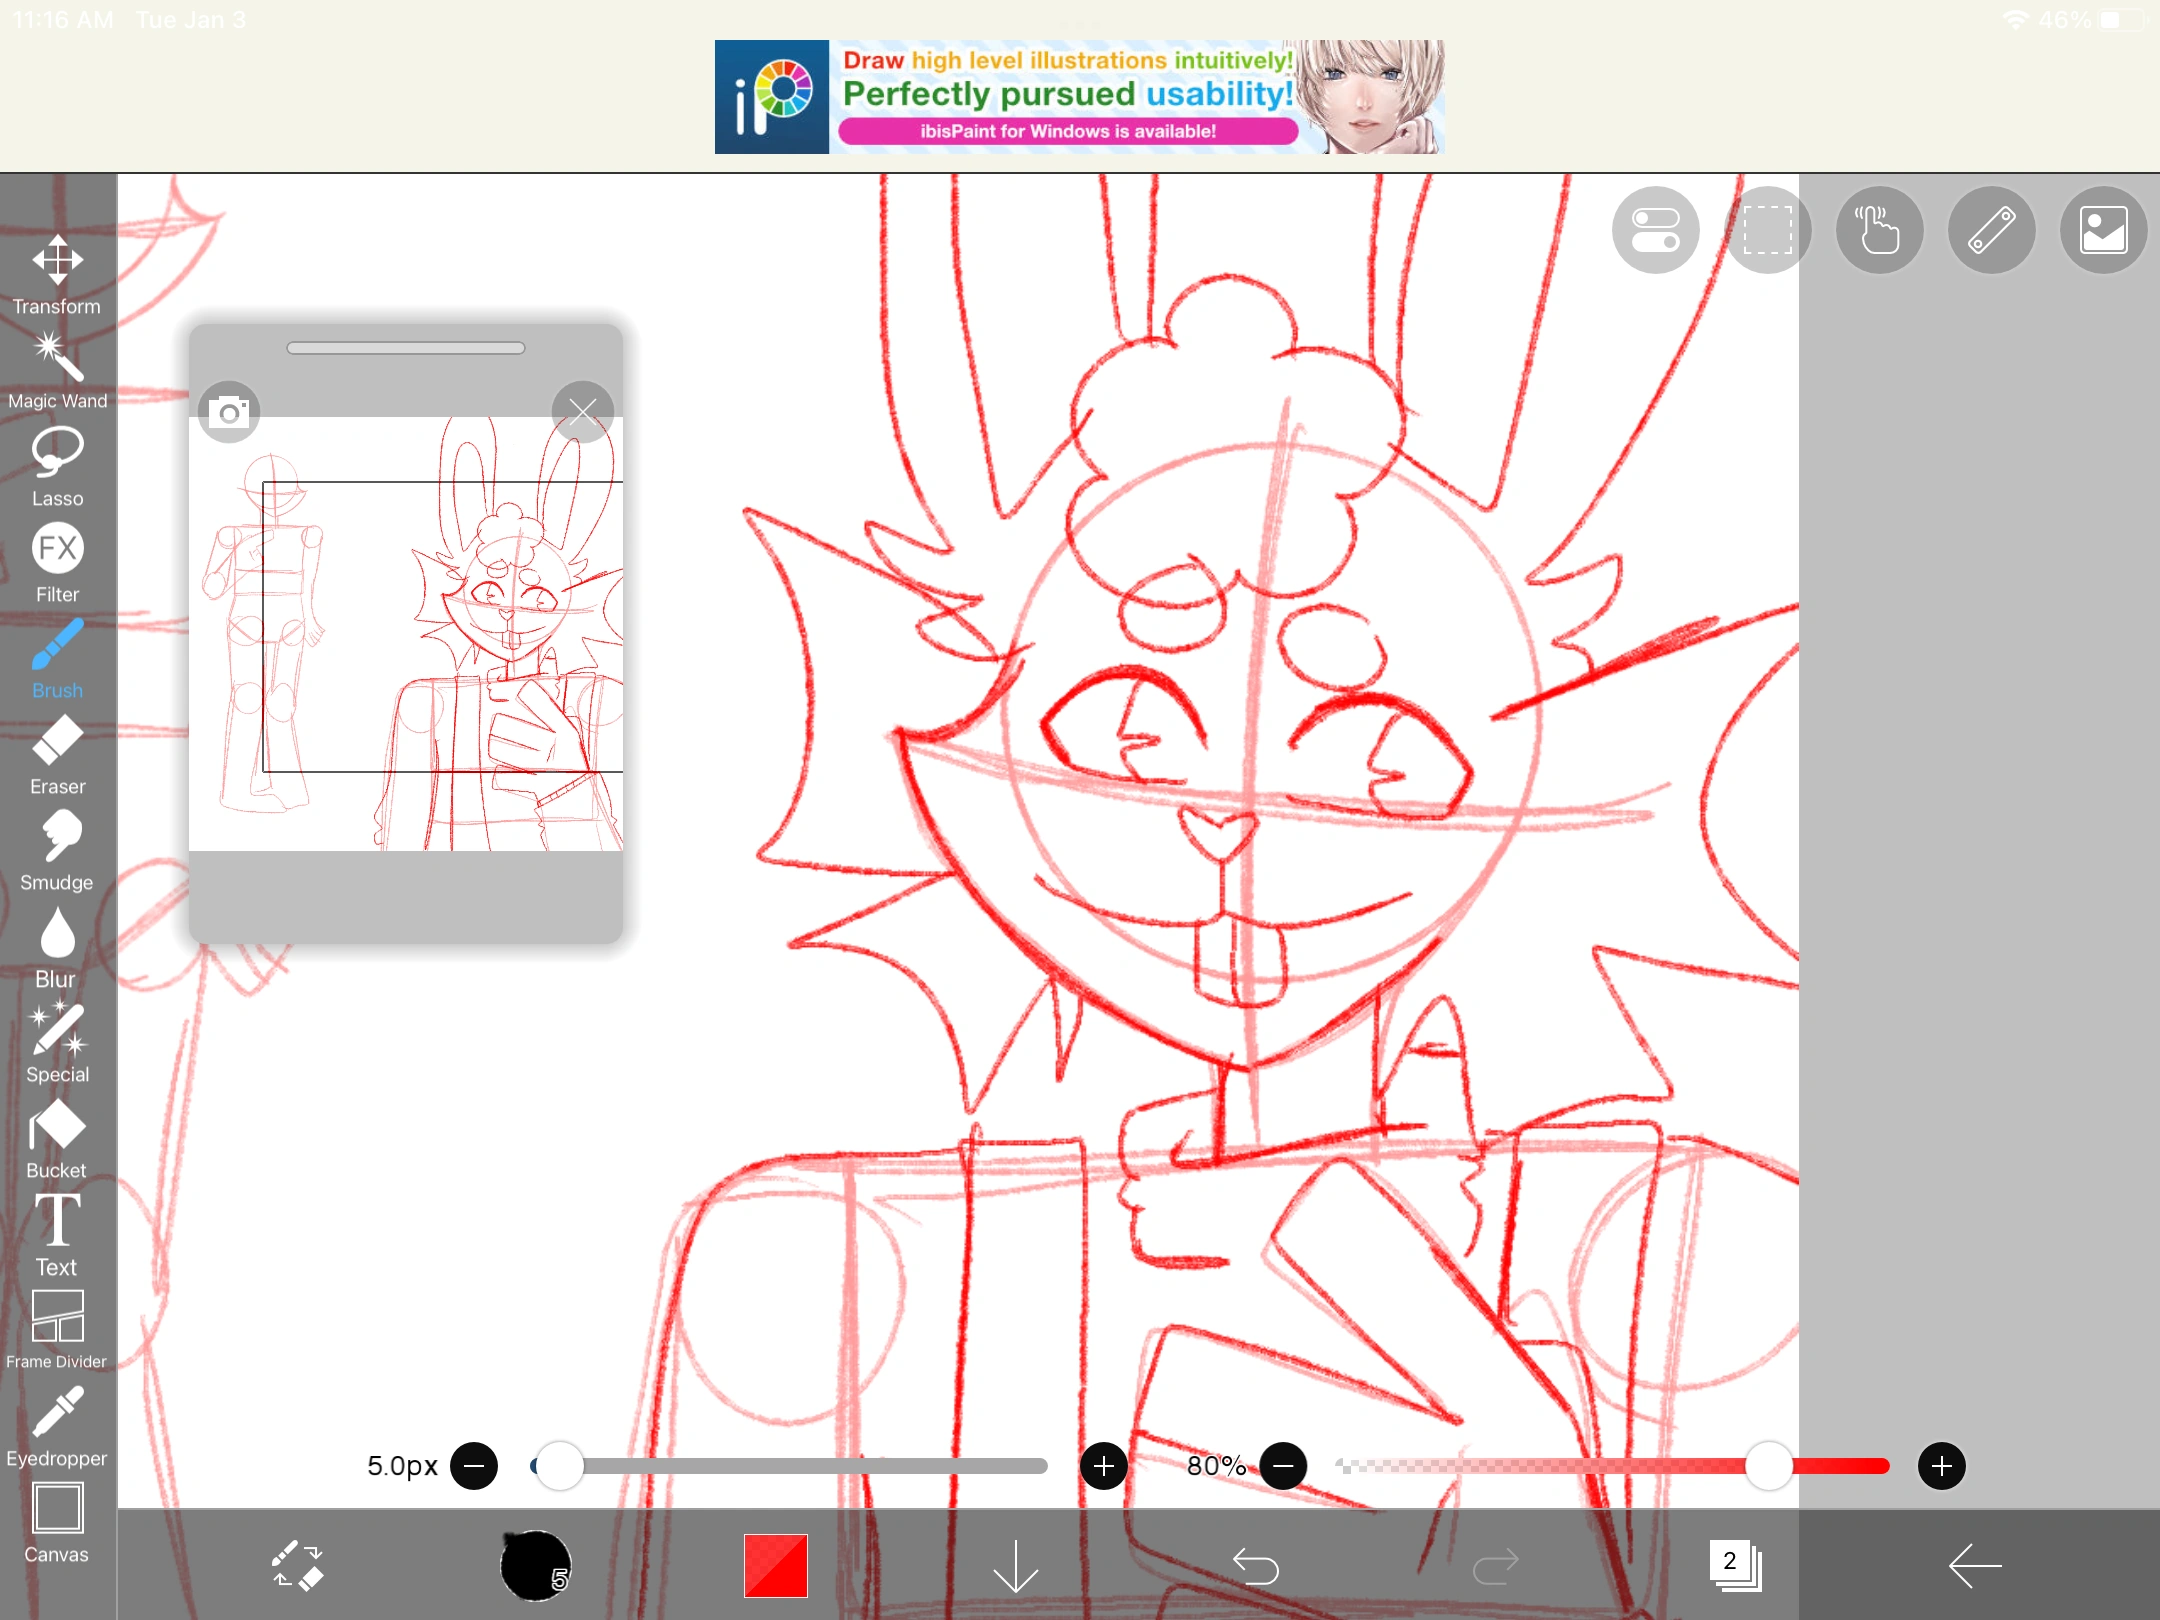Image resolution: width=2160 pixels, height=1620 pixels.
Task: Toggle the finger gesture setting
Action: (x=1879, y=230)
